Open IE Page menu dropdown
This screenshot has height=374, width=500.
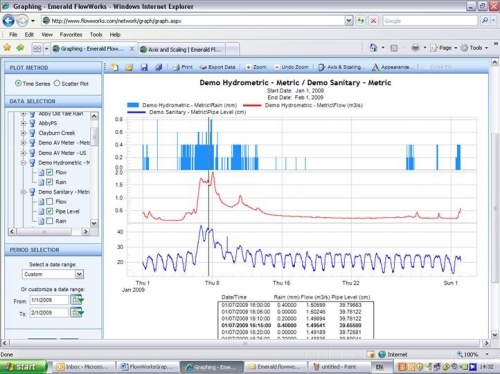coord(443,48)
